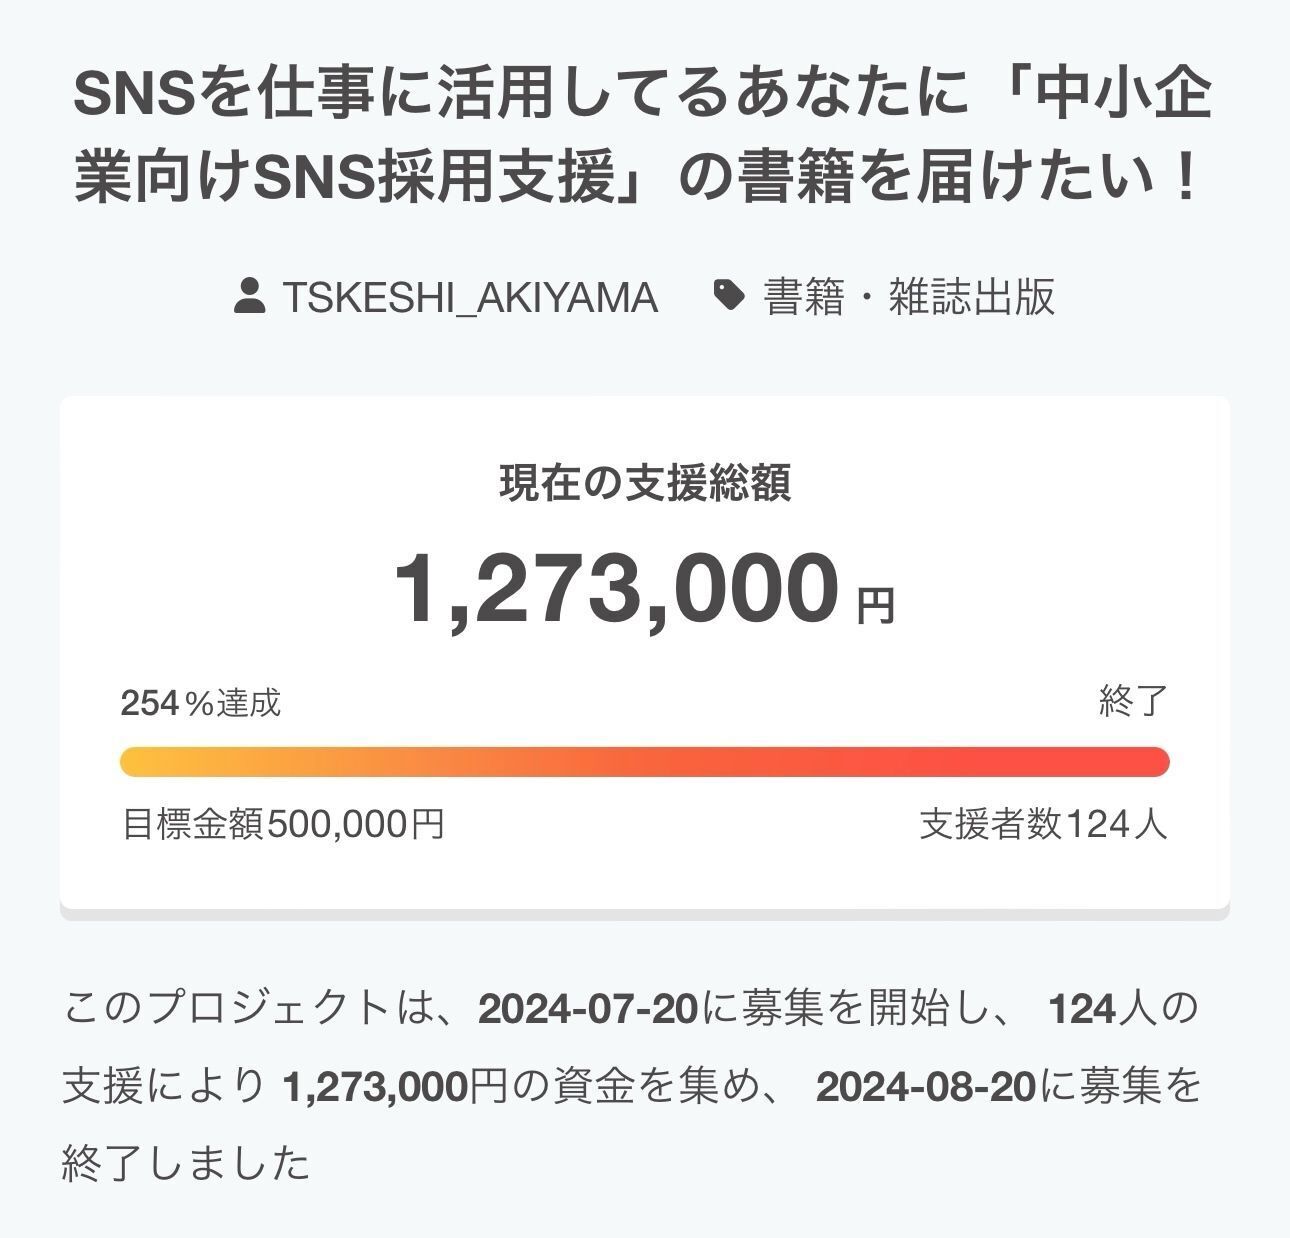Viewport: 1290px width, 1238px height.
Task: Click the large 1,273,000 total amount
Action: point(616,590)
